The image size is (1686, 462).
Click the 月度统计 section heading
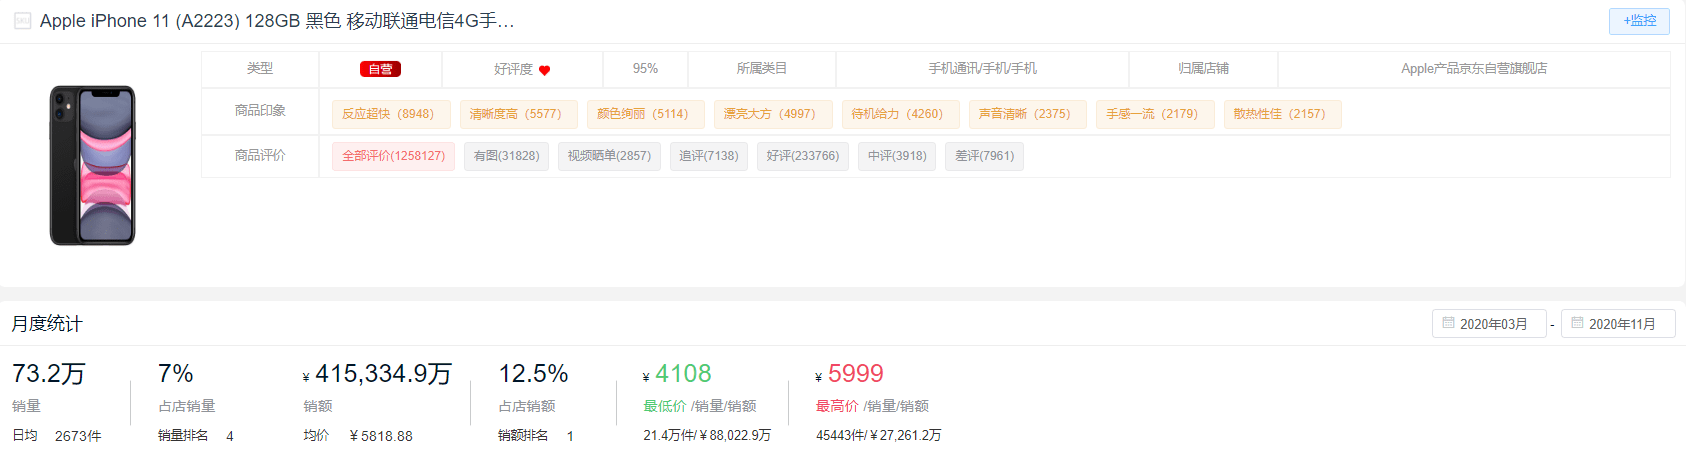[x=47, y=324]
